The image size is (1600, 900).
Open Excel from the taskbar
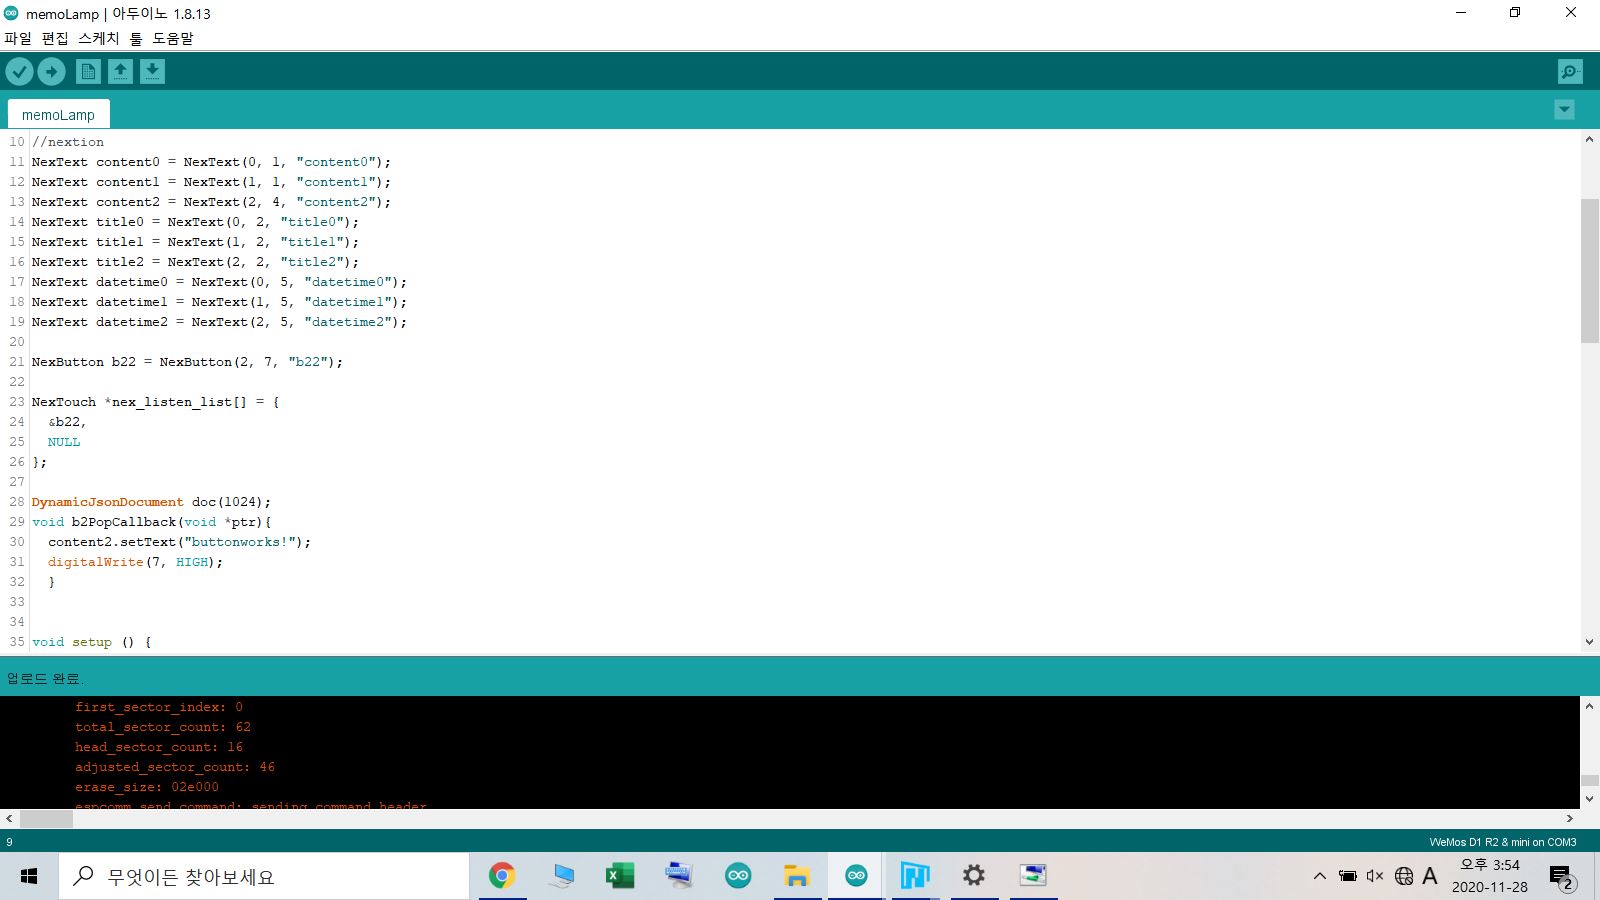[620, 876]
